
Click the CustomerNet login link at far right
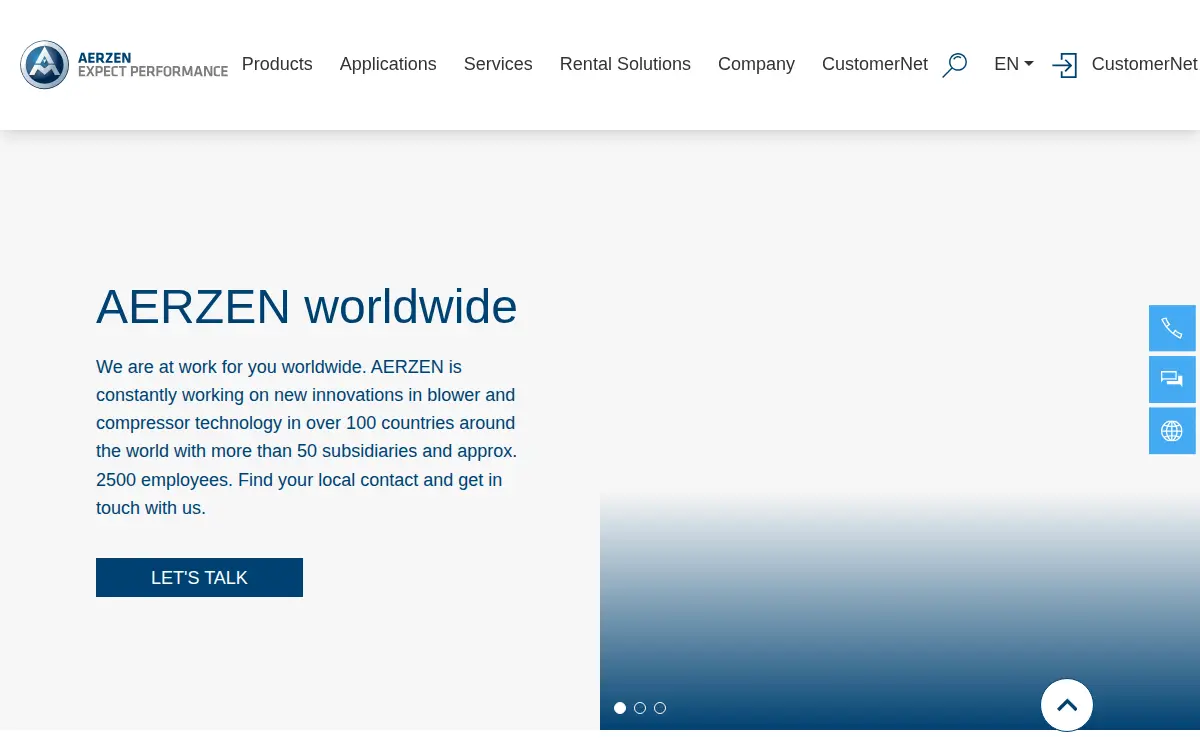1144,64
